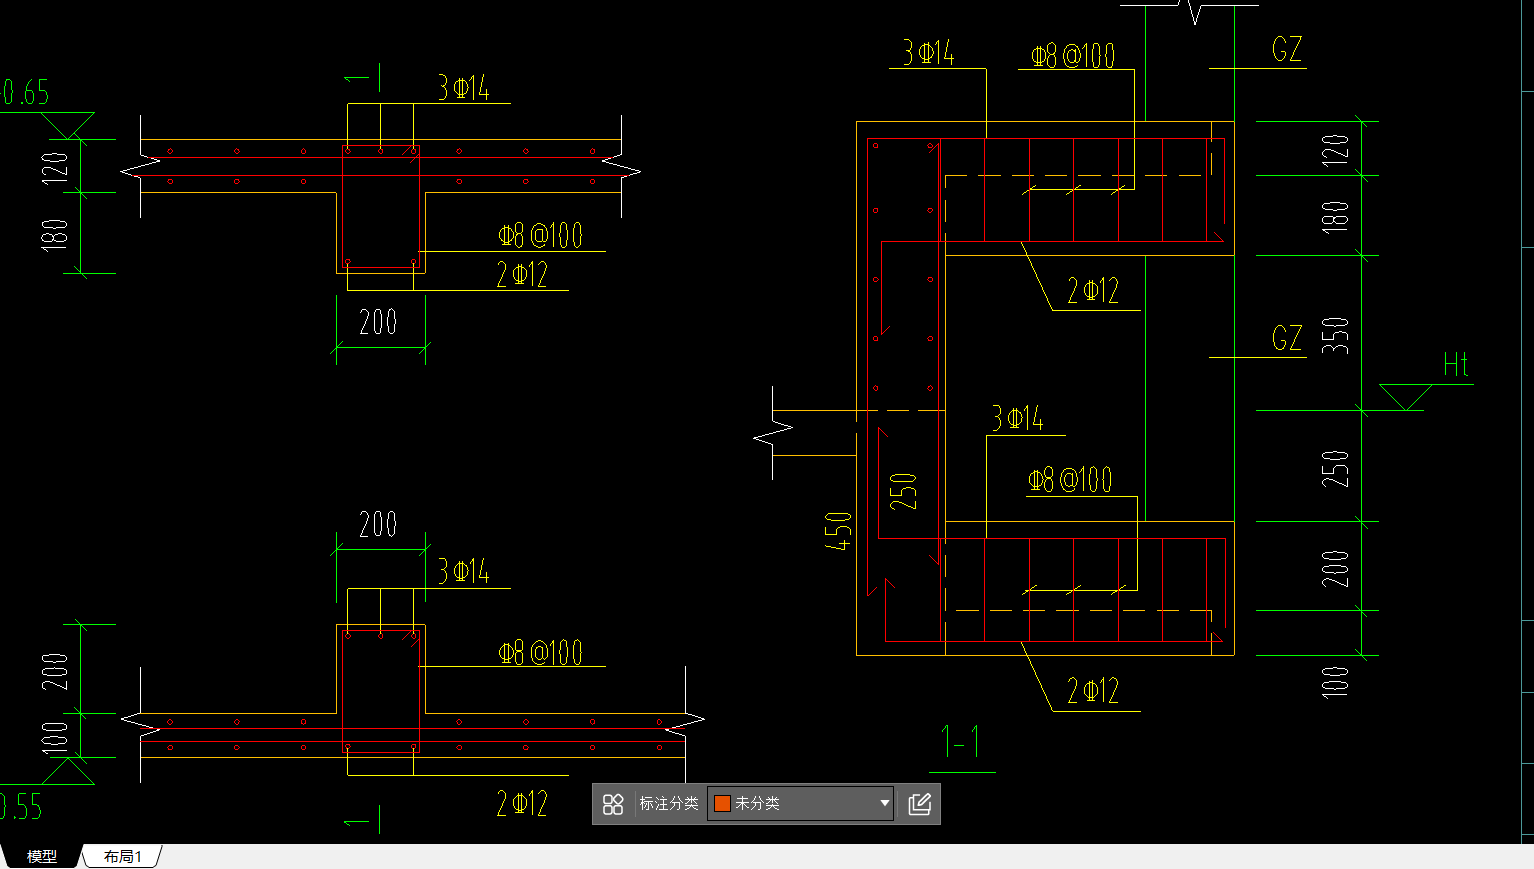Switch to the 模型 tab
The image size is (1534, 869).
(41, 856)
